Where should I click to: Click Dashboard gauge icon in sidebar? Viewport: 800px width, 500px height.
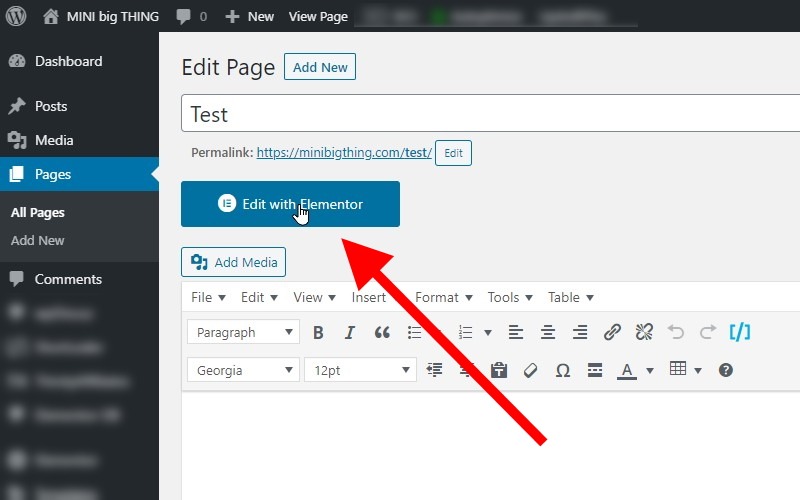click(17, 61)
